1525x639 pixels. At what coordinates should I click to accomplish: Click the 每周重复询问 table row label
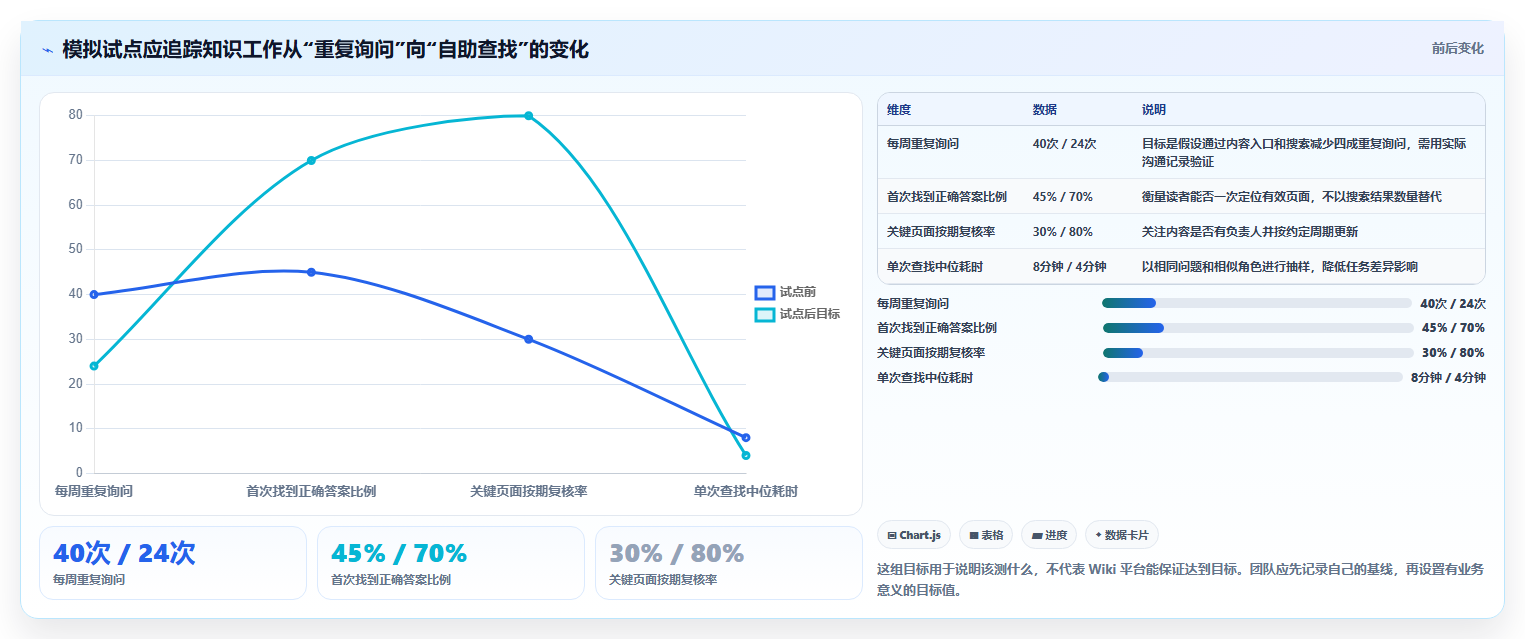pyautogui.click(x=923, y=144)
